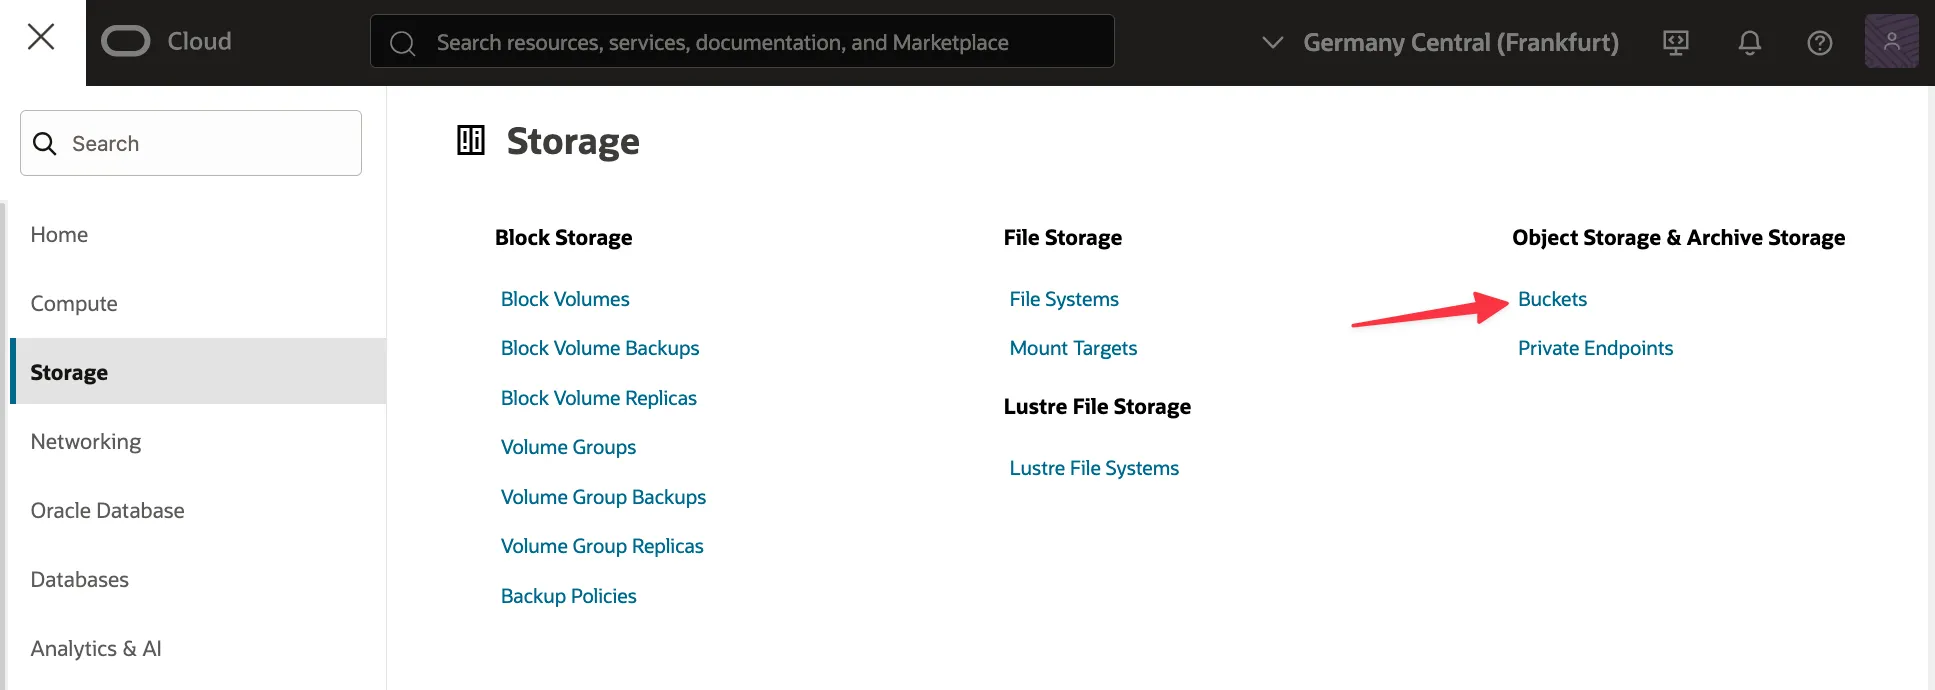Screen dimensions: 1935x690
Task: Open the Buckets link
Action: [1552, 299]
